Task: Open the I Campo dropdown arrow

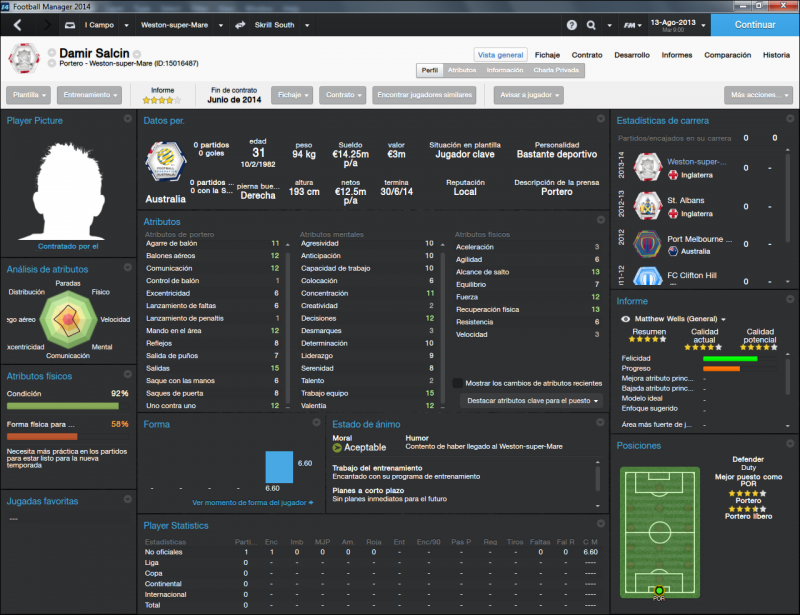Action: [127, 25]
